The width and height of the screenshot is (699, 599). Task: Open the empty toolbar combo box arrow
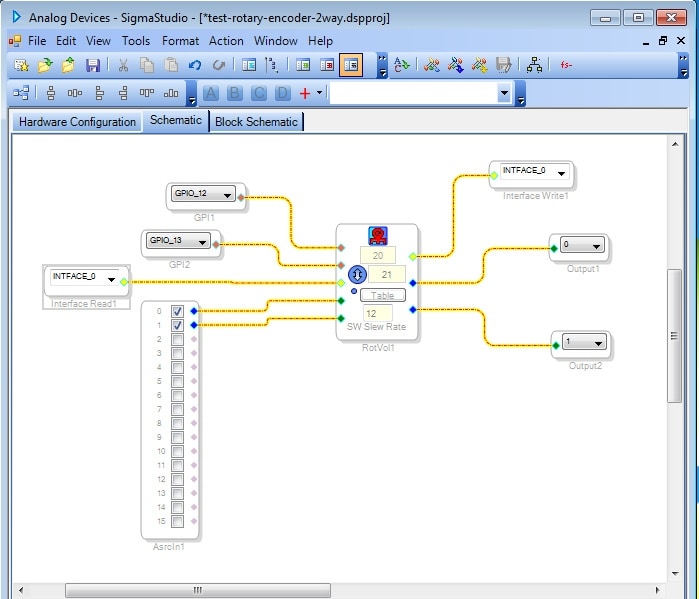coord(504,93)
